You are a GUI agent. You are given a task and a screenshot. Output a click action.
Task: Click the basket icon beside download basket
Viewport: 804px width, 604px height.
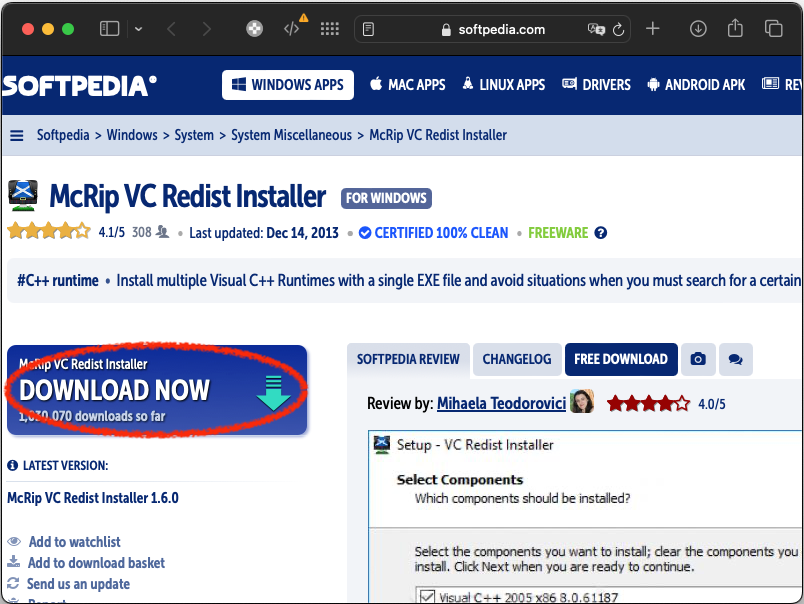[x=14, y=561]
